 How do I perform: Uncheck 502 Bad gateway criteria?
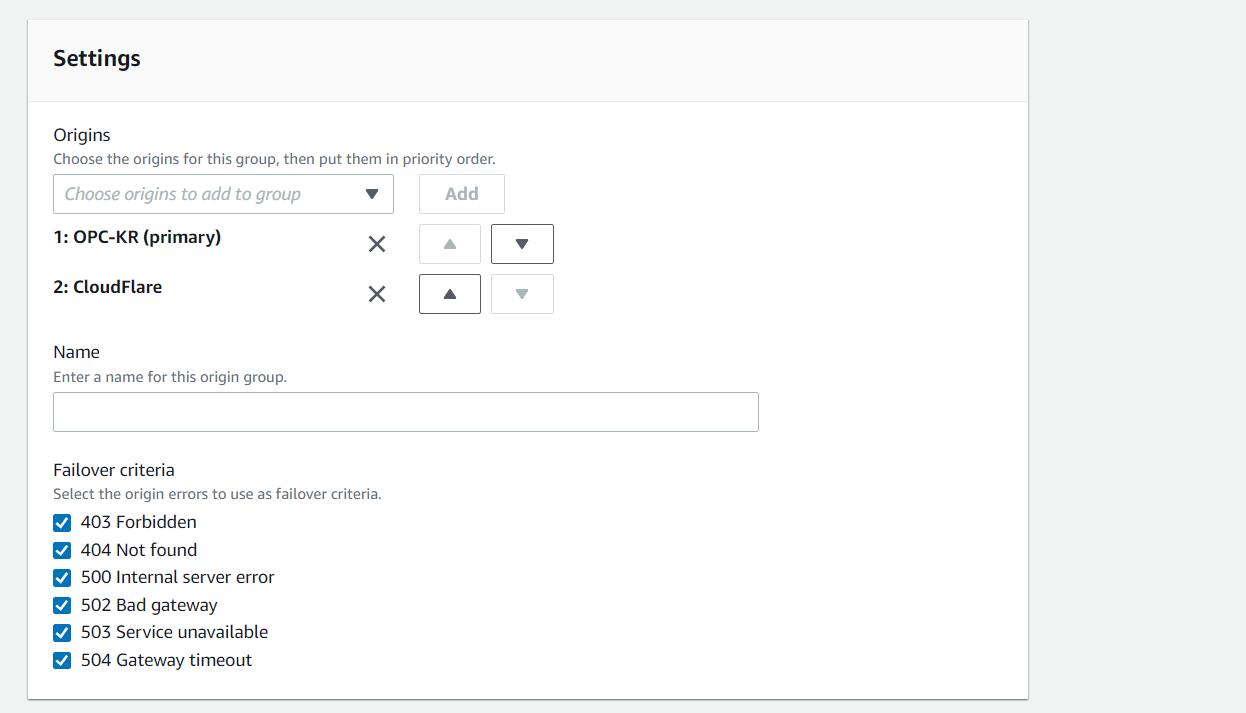(x=62, y=605)
